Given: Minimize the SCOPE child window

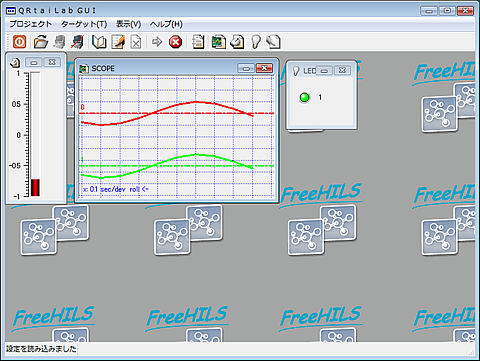Looking at the screenshot, I should [246, 68].
